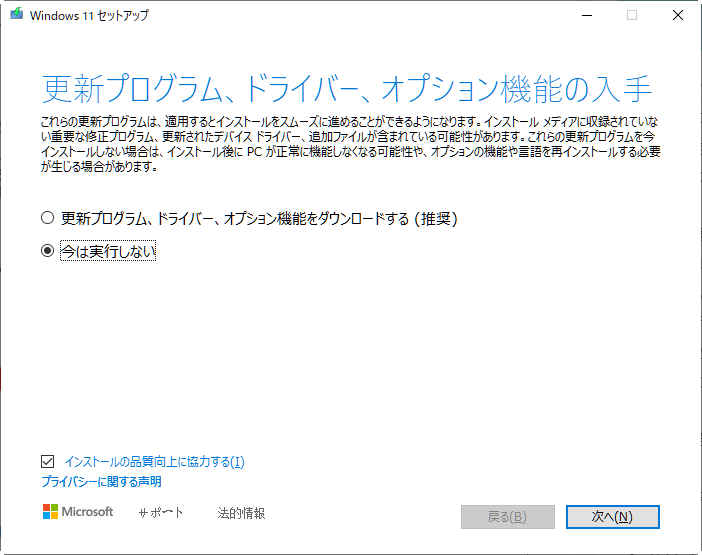Open the プライバシーに関する声明 link

[101, 482]
